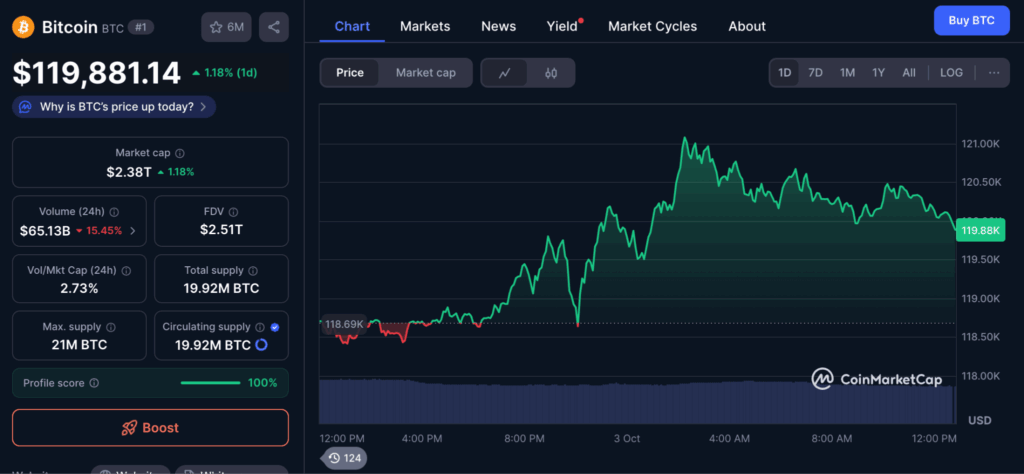
Task: Switch chart to Market cap view
Action: pyautogui.click(x=425, y=73)
